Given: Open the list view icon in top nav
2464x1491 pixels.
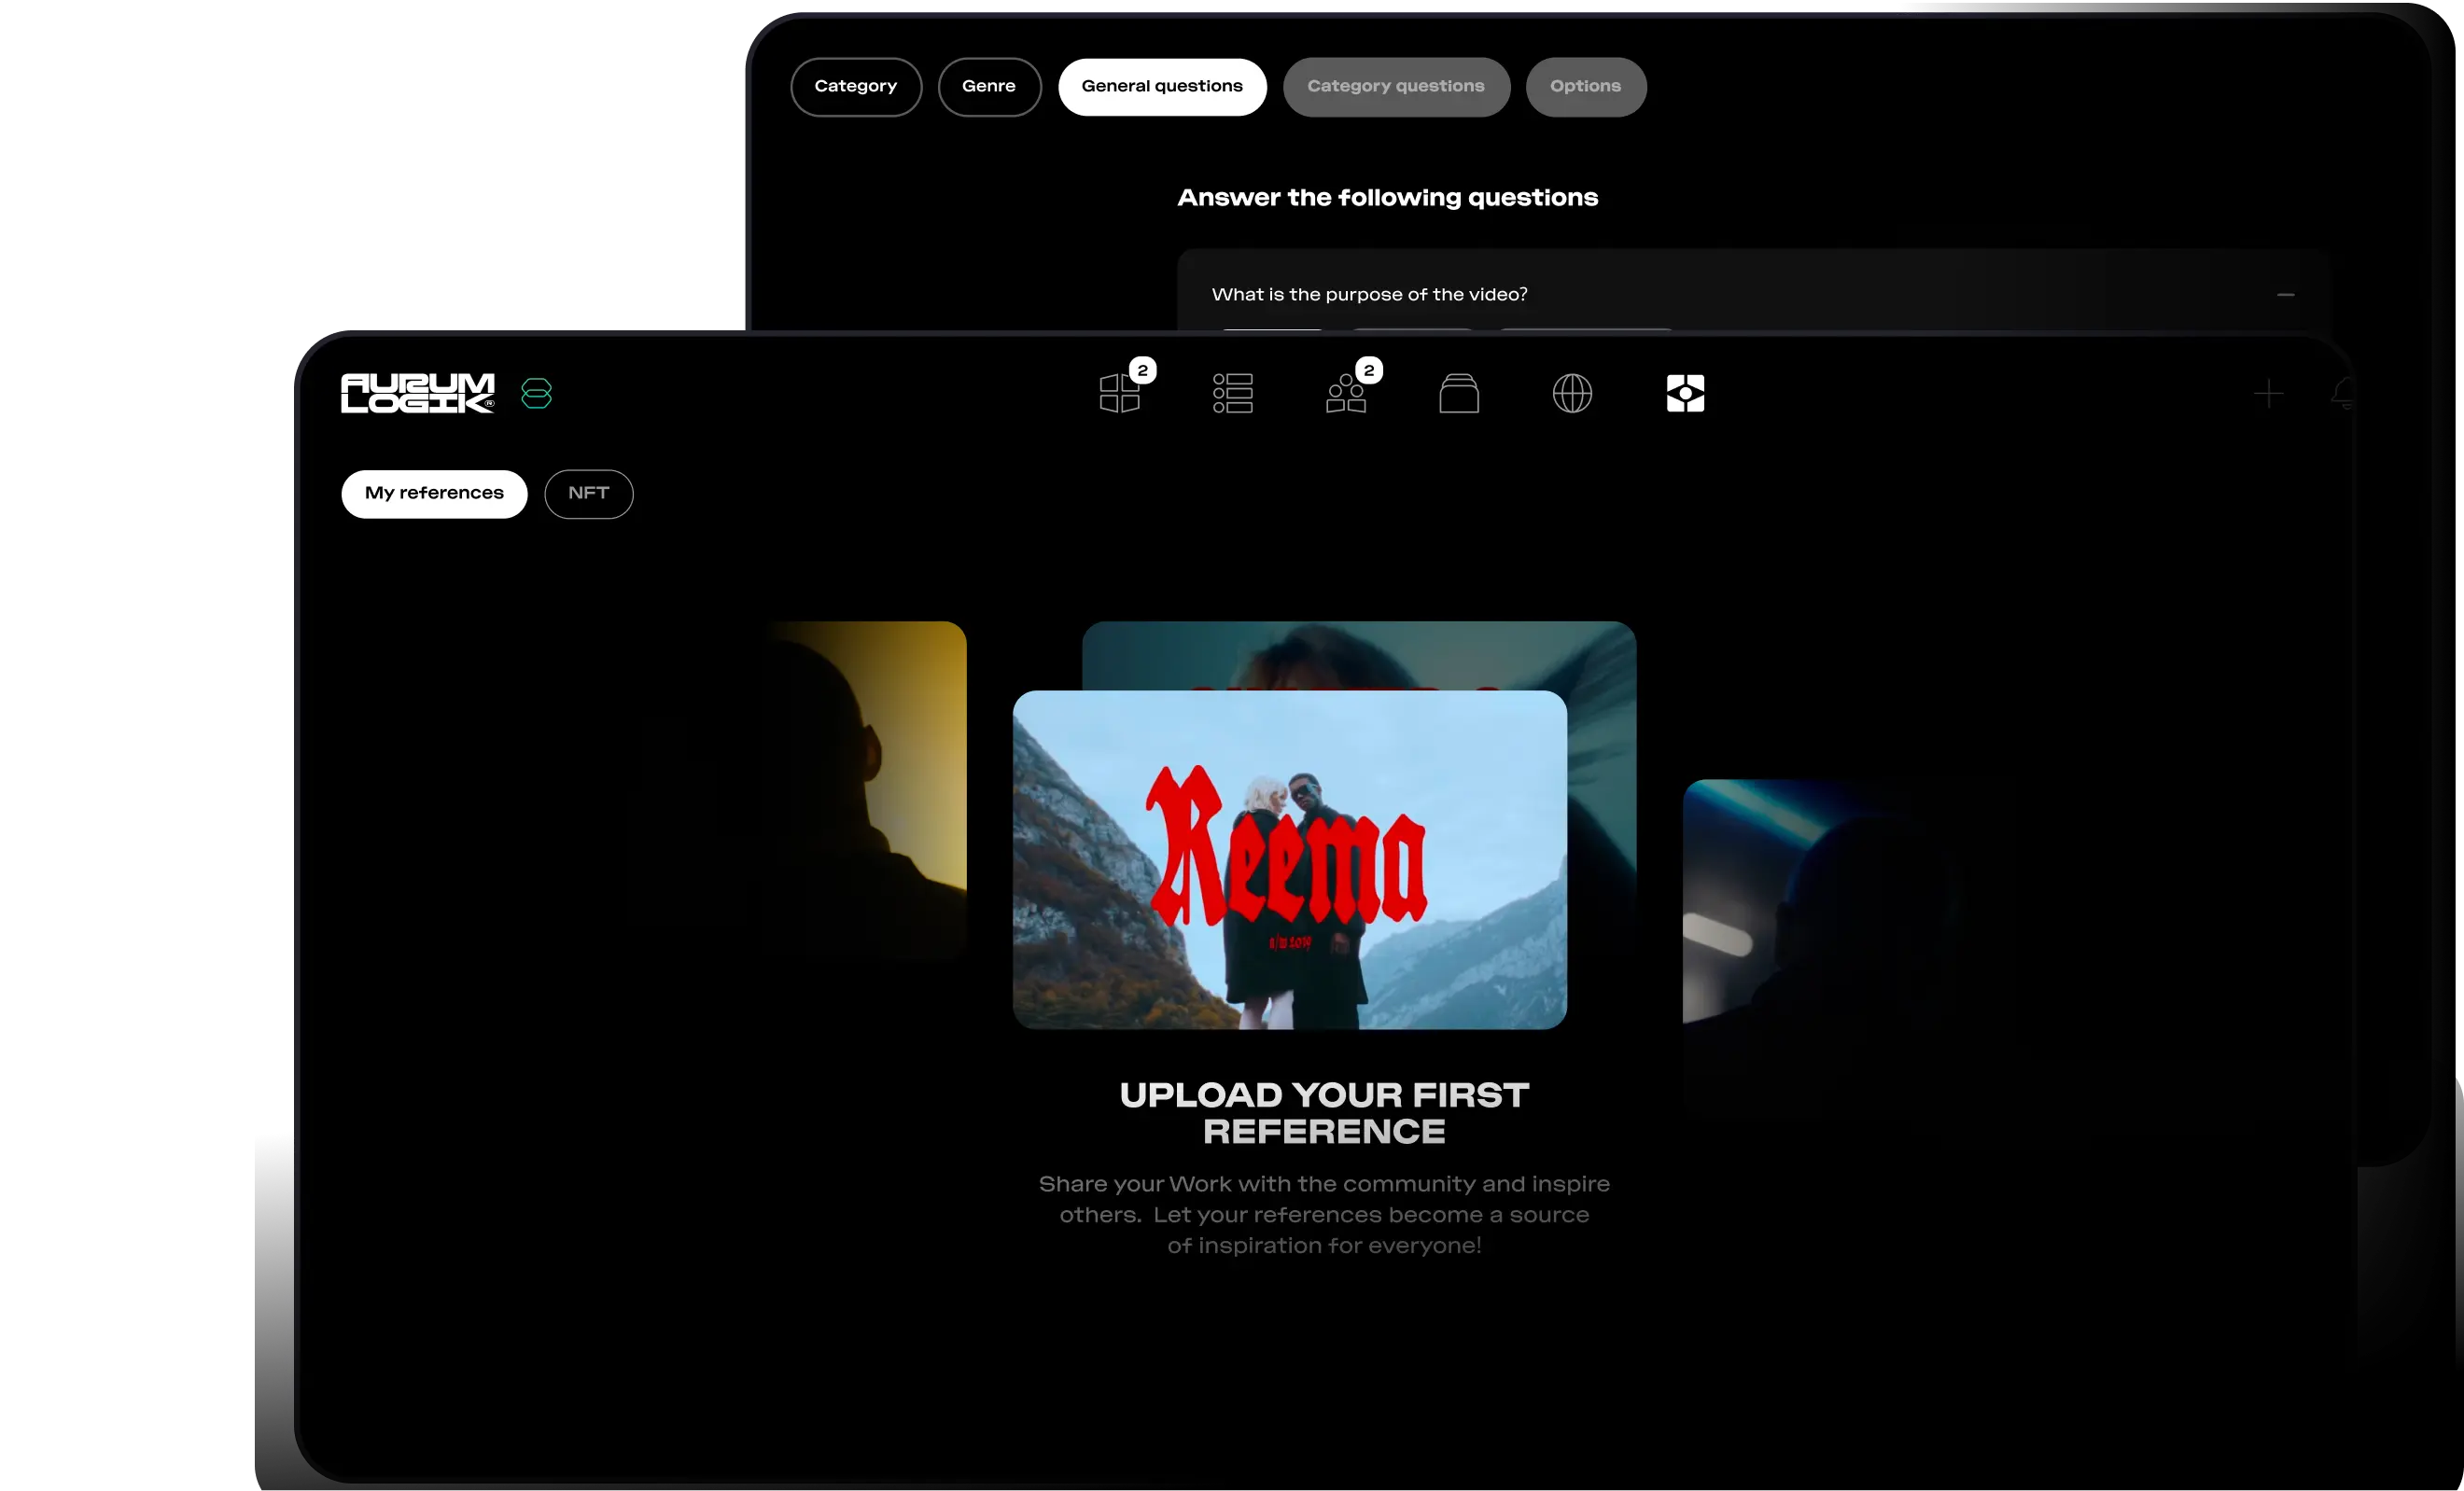Looking at the screenshot, I should pyautogui.click(x=1233, y=393).
